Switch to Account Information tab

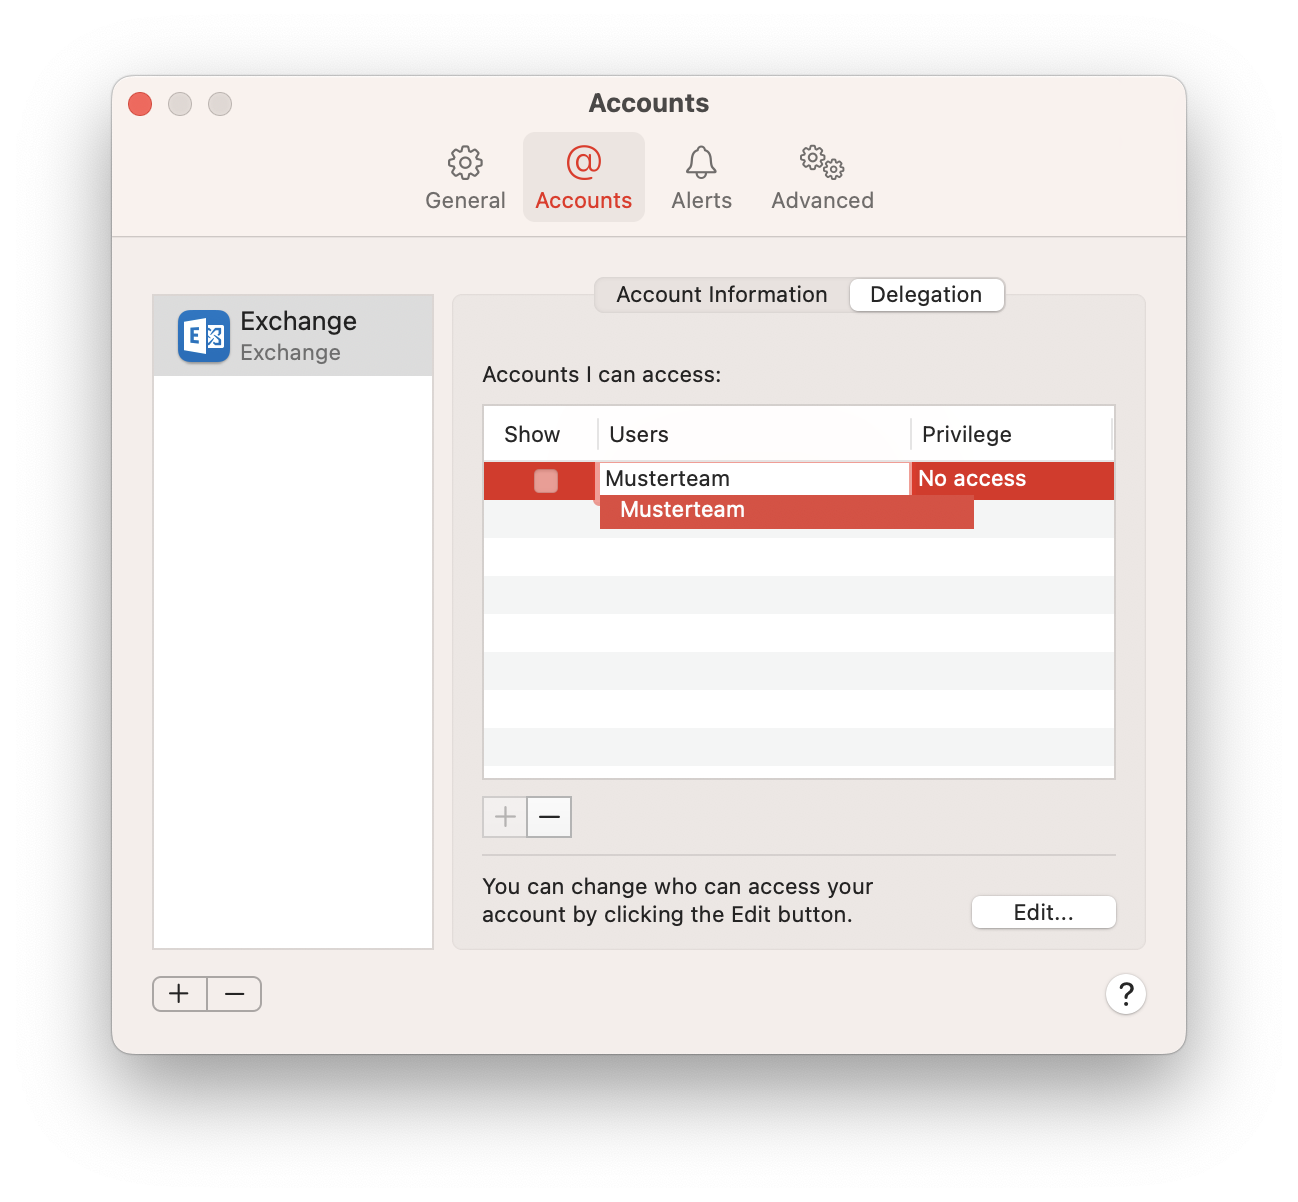721,295
